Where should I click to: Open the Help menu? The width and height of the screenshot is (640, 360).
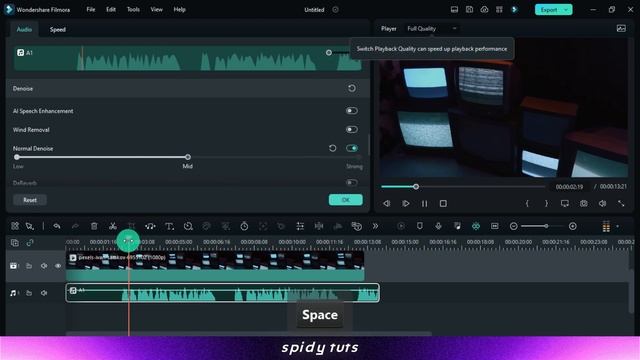tap(180, 9)
